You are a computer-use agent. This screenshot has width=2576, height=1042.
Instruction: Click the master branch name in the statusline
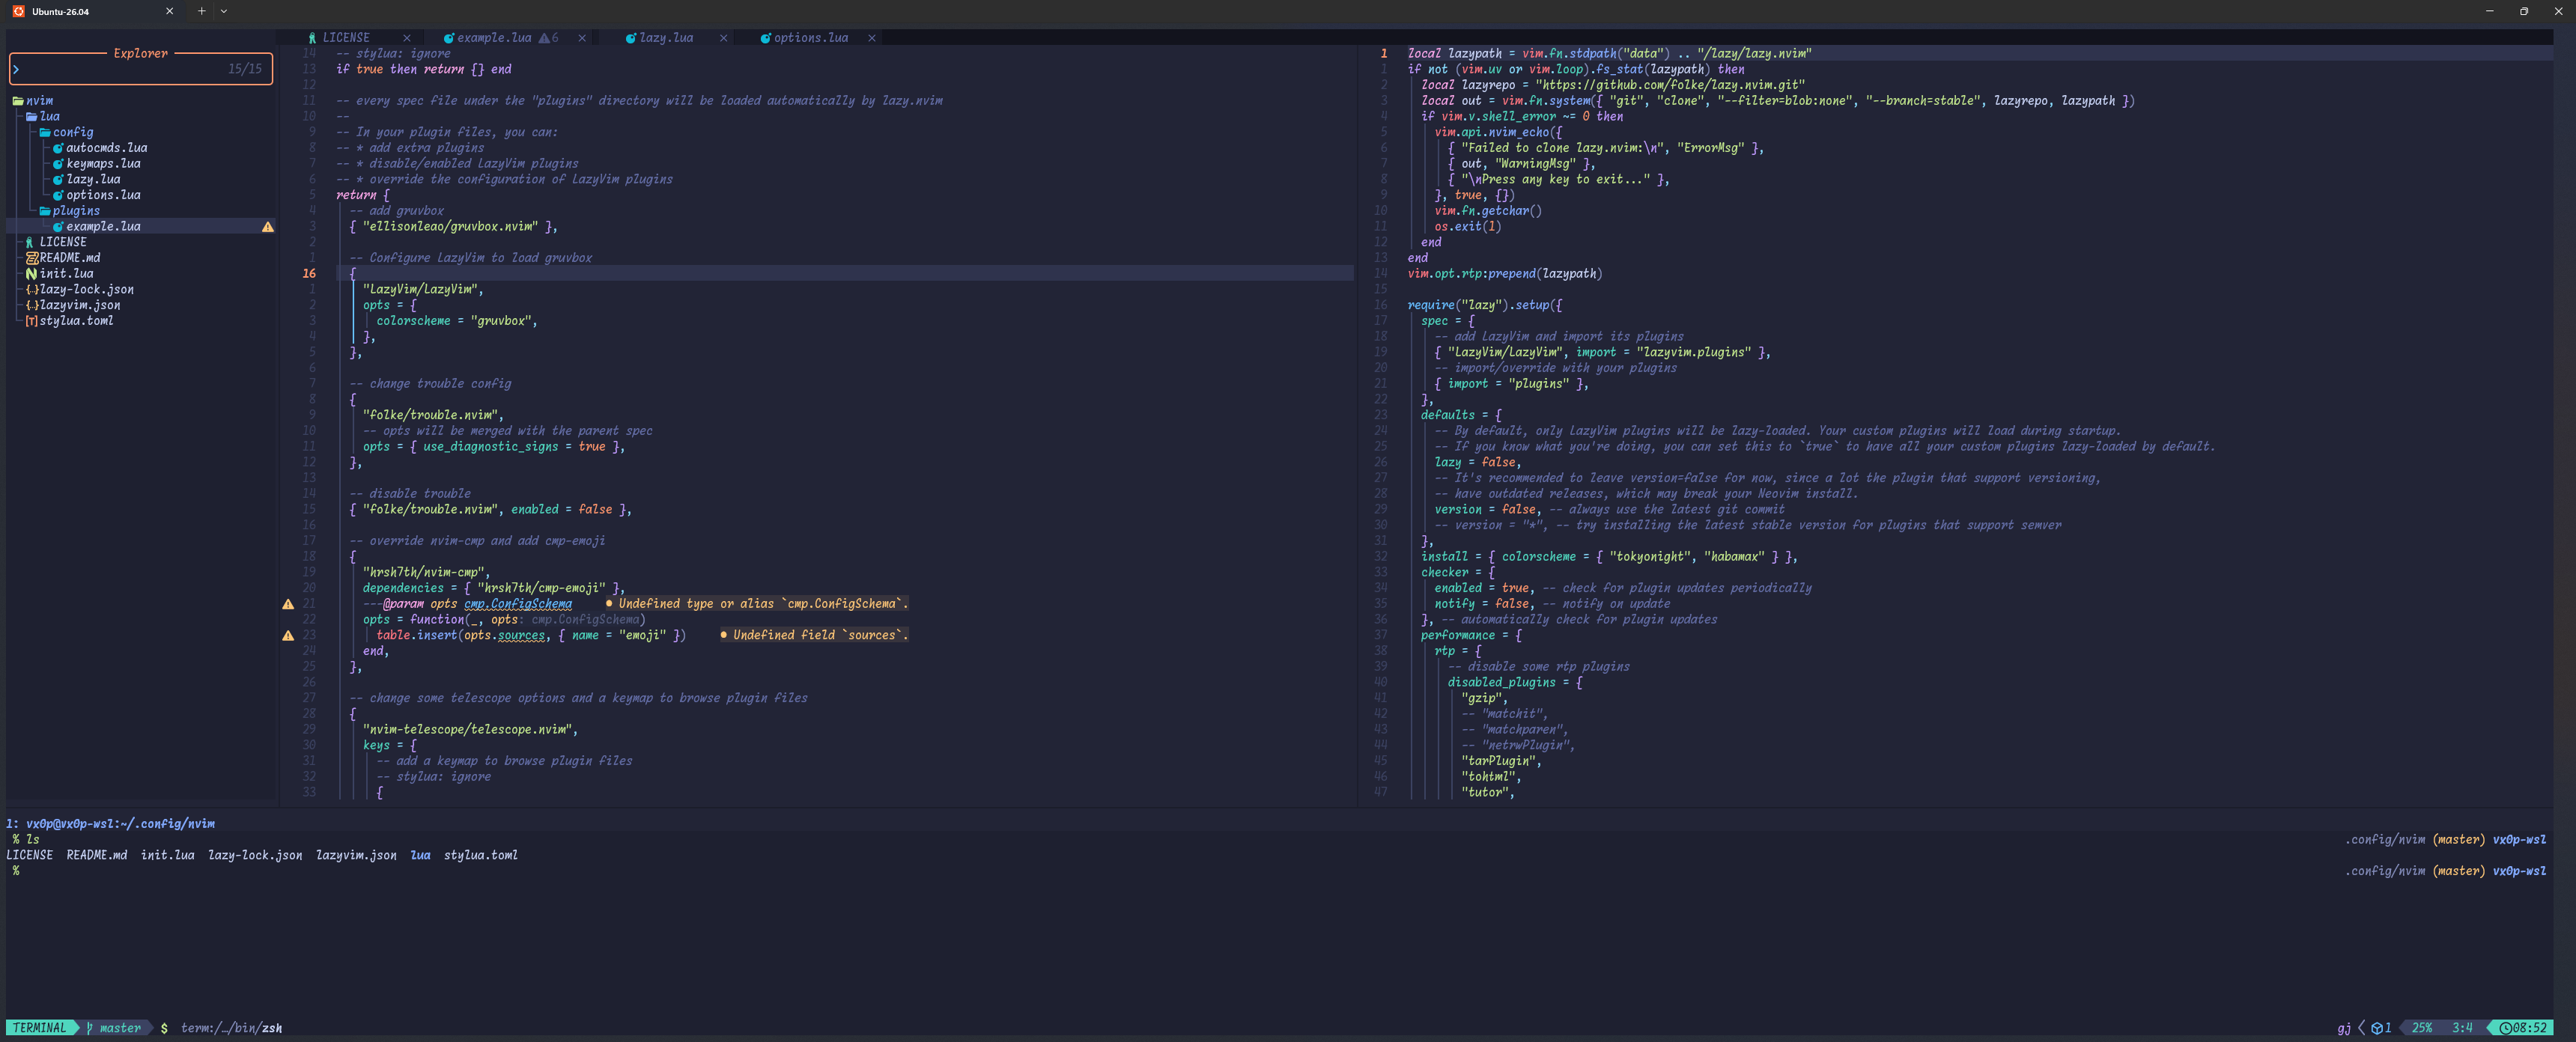[121, 1028]
